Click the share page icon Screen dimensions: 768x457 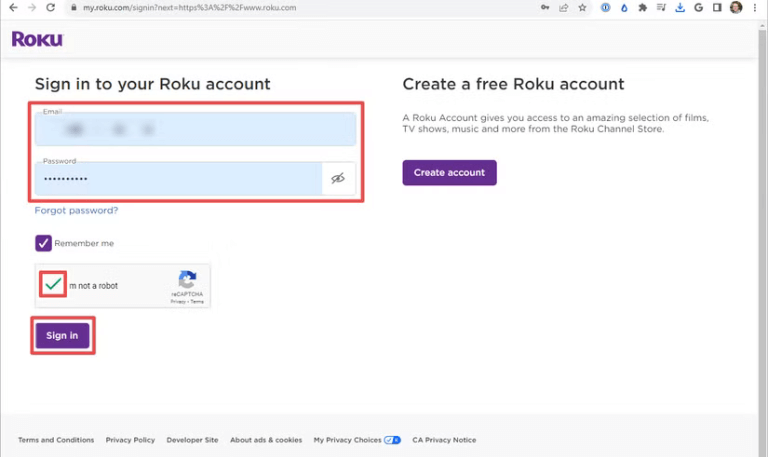pyautogui.click(x=564, y=8)
